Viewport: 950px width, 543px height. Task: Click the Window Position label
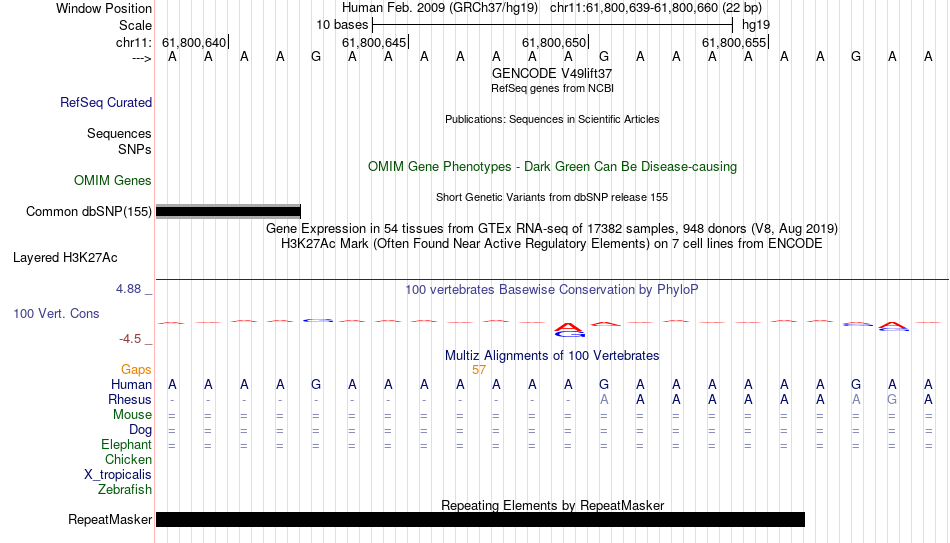[104, 8]
